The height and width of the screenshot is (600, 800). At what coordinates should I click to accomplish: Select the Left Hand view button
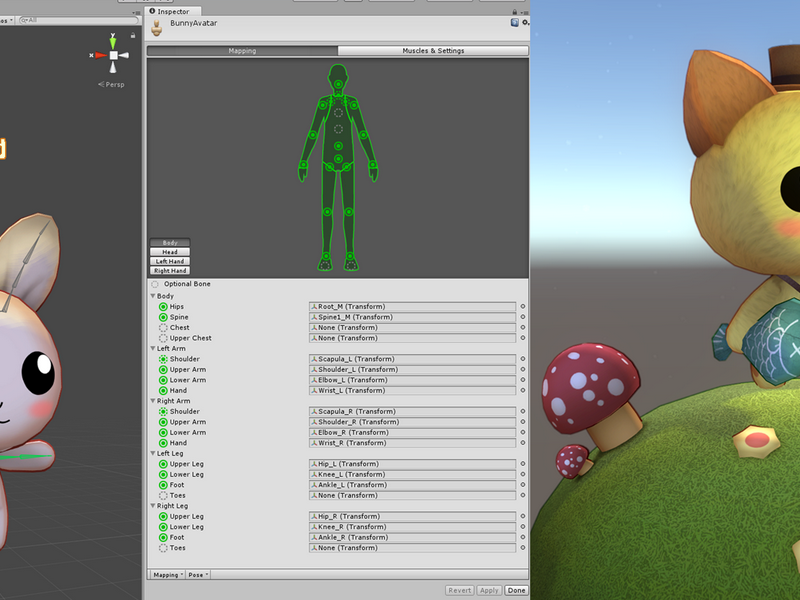pos(170,261)
